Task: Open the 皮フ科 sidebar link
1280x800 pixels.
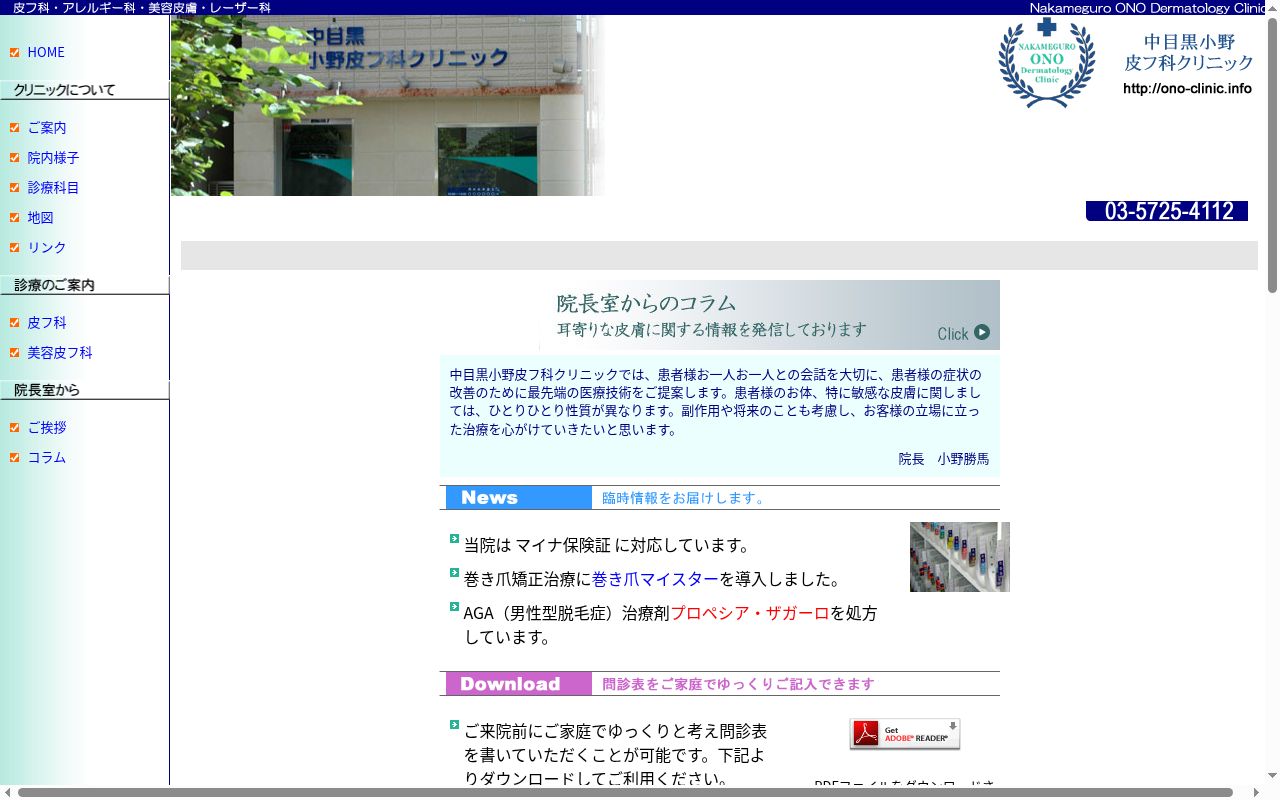Action: click(47, 323)
